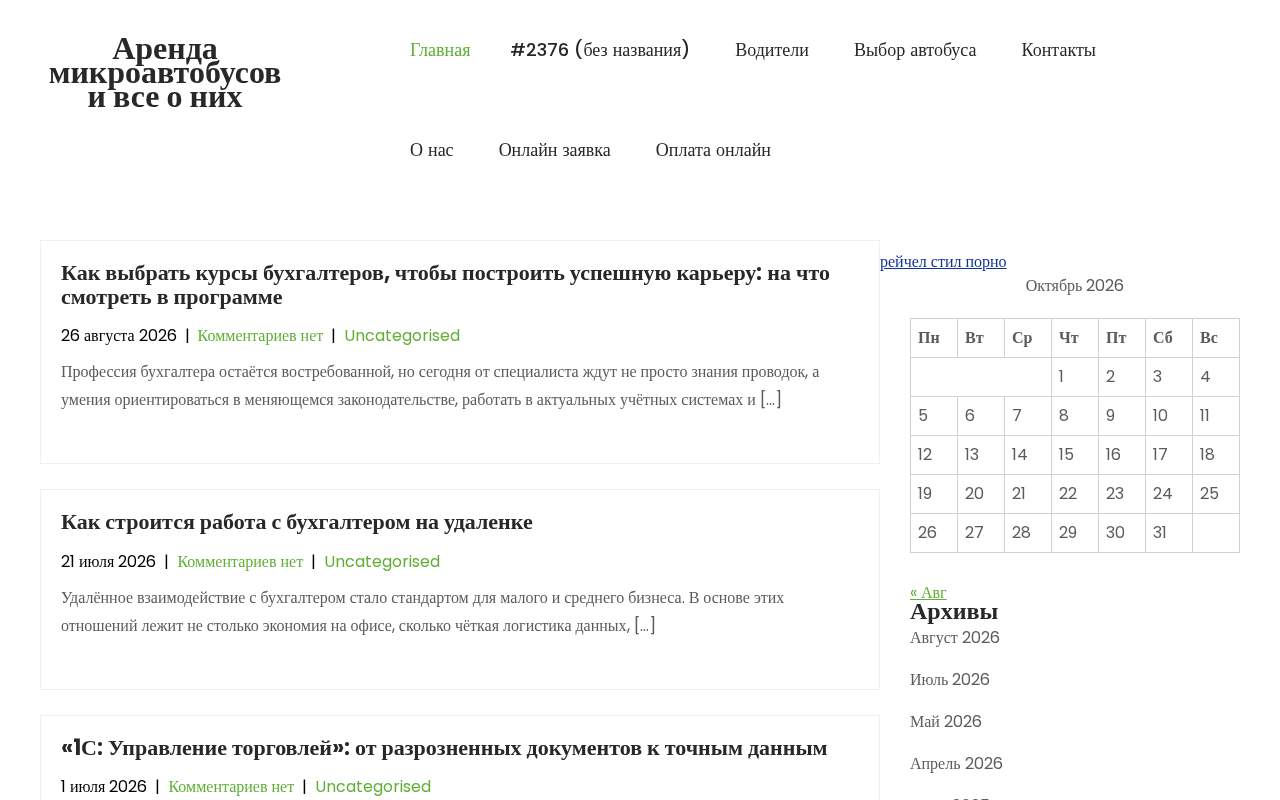
Task: Open the 1С: Управление торговлей article
Action: coord(444,748)
